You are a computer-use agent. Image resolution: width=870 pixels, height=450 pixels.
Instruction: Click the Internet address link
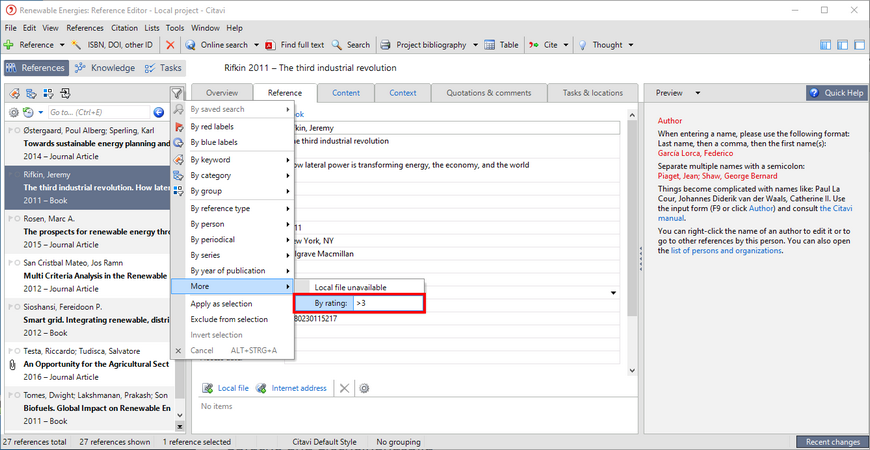click(x=299, y=388)
